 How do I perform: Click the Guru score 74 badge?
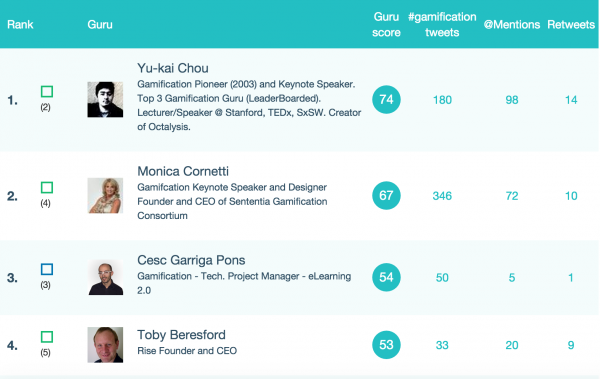pos(386,100)
